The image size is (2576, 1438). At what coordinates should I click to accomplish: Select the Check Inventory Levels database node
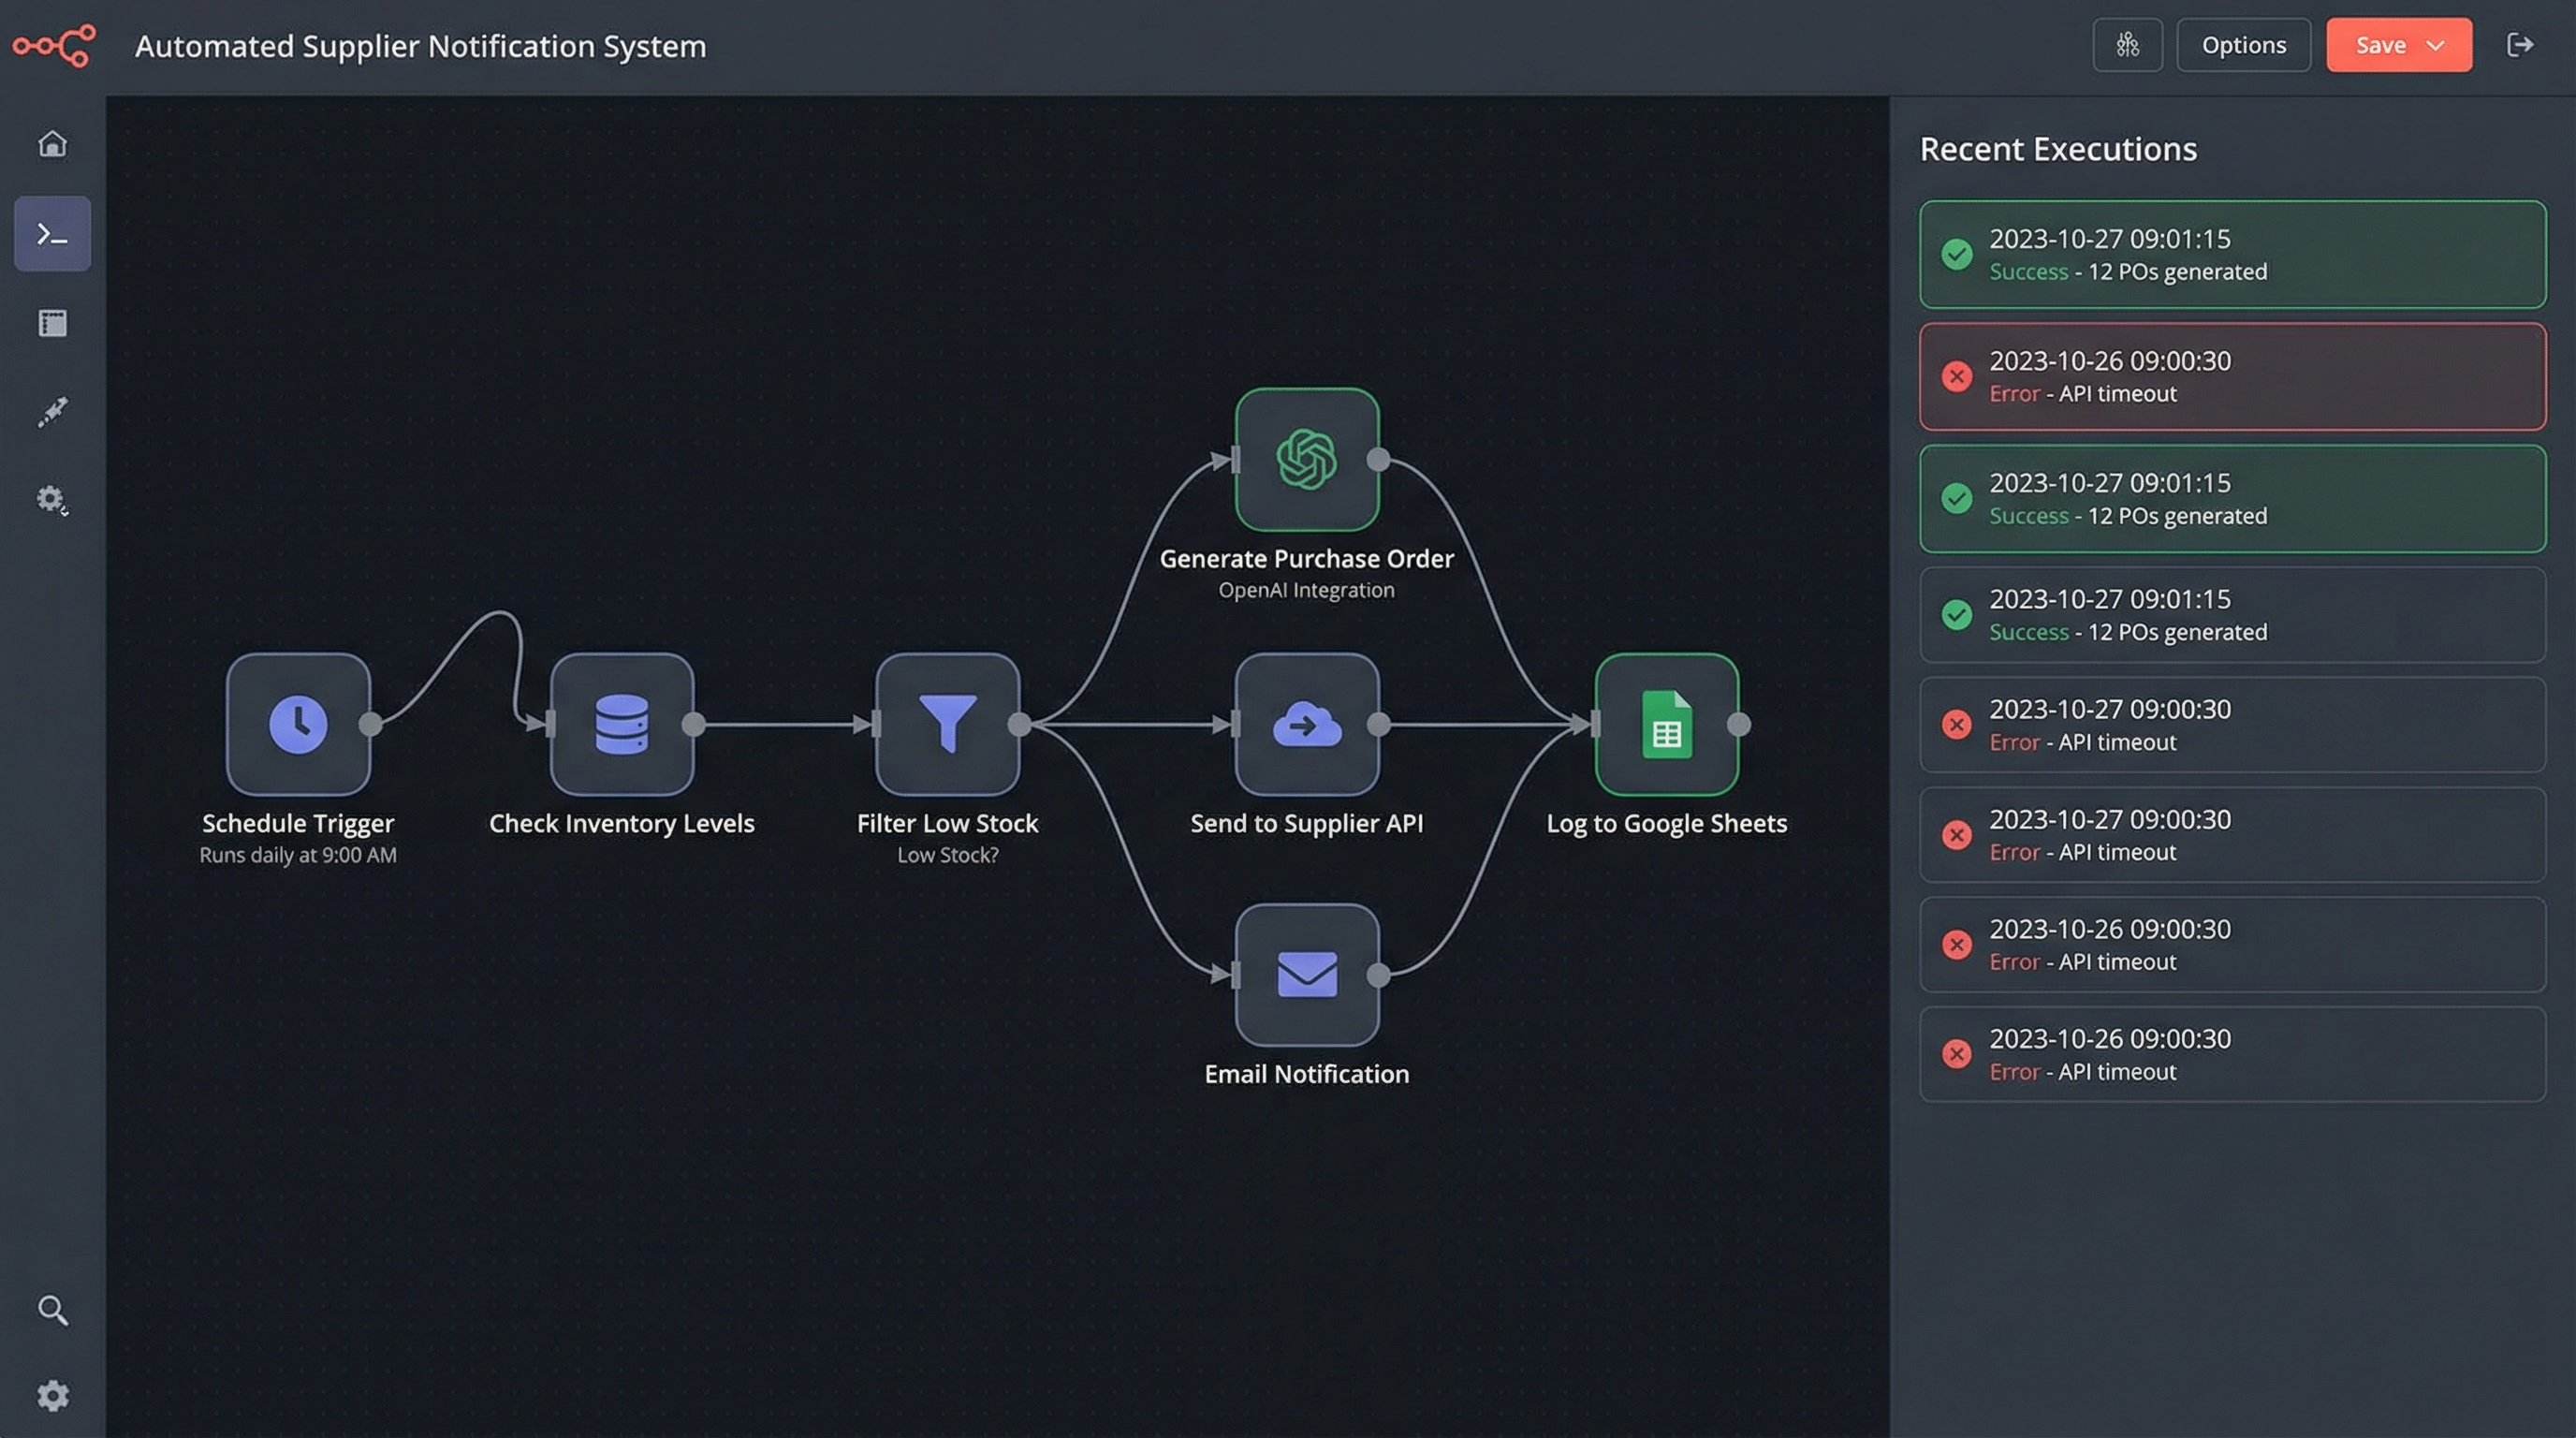tap(621, 724)
